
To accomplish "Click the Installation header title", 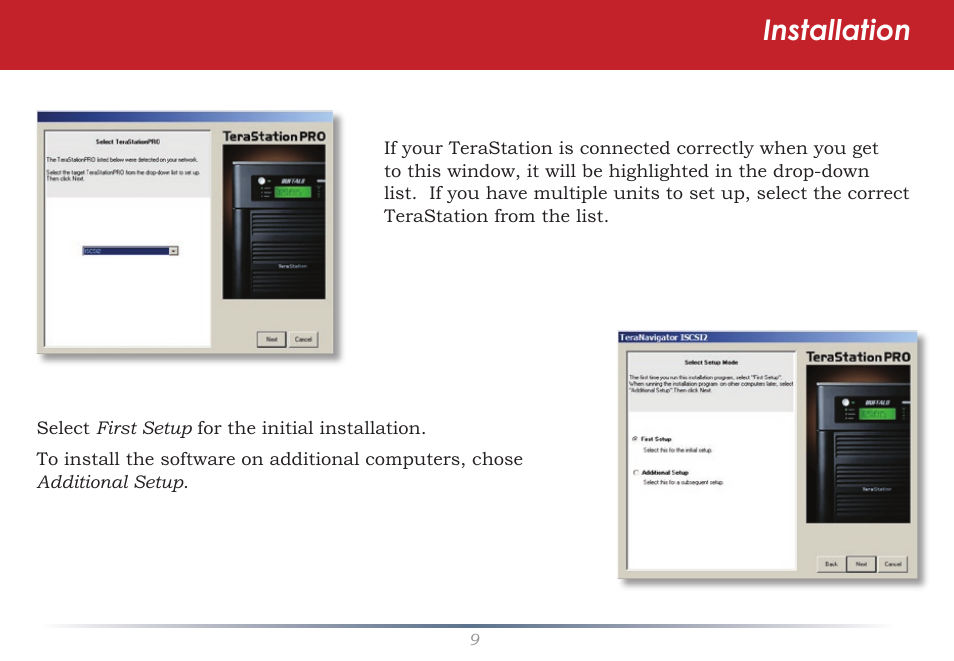I will [x=837, y=30].
